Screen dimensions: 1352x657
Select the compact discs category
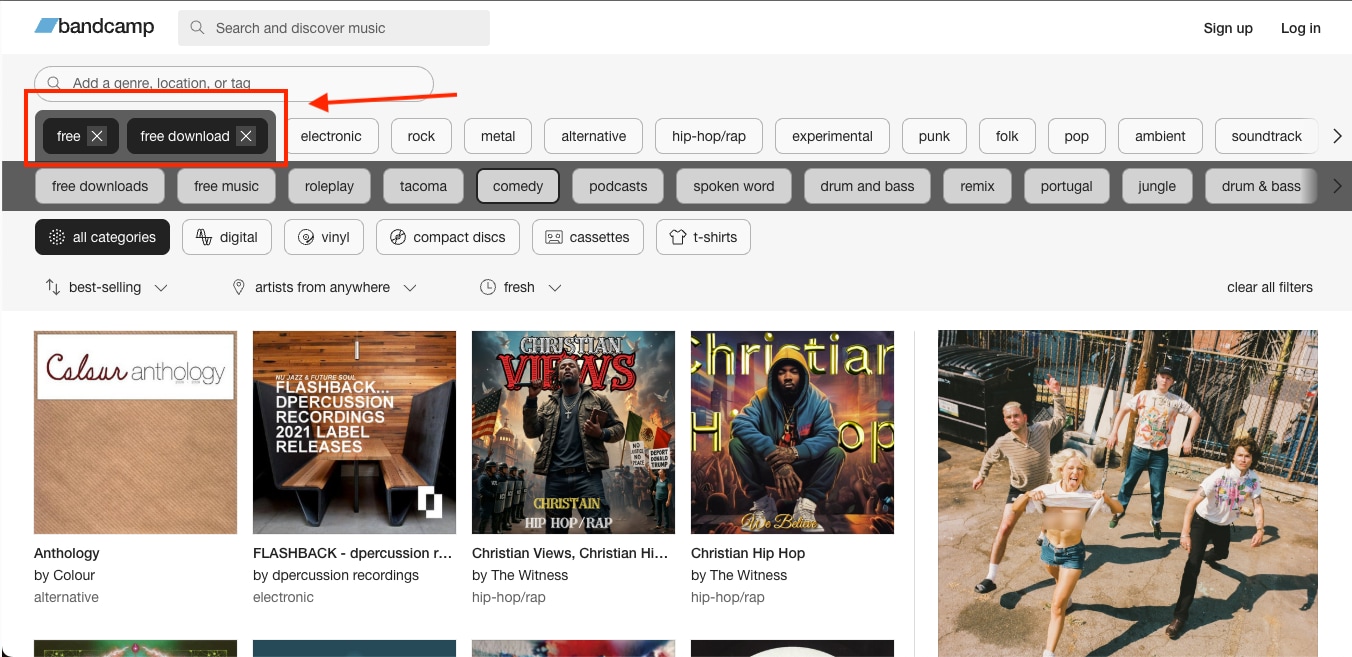447,237
